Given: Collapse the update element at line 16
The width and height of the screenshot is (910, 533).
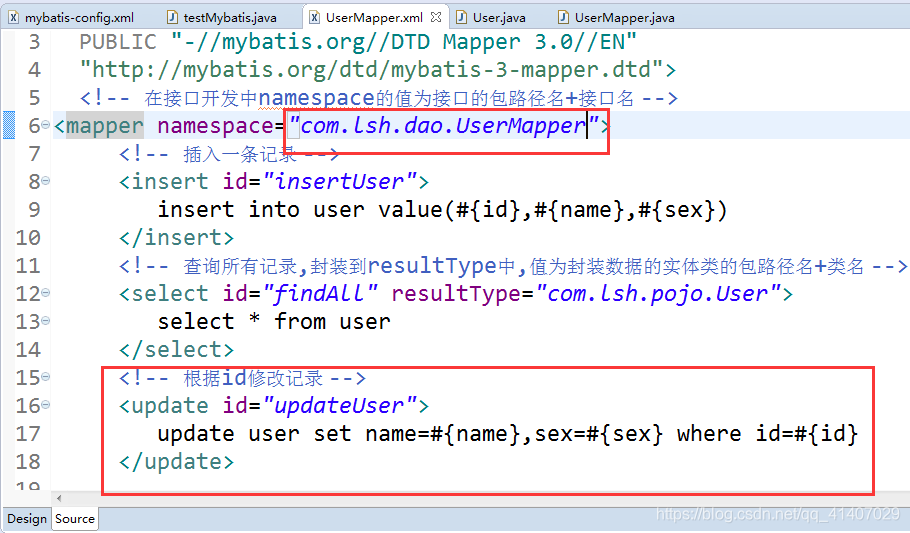Looking at the screenshot, I should click(46, 405).
